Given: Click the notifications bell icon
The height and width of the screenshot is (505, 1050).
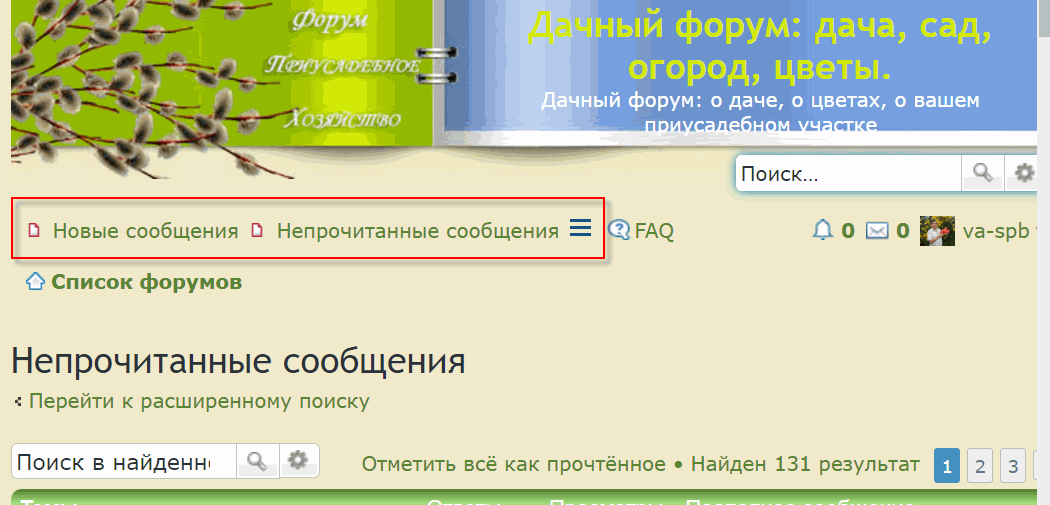Looking at the screenshot, I should [x=822, y=231].
